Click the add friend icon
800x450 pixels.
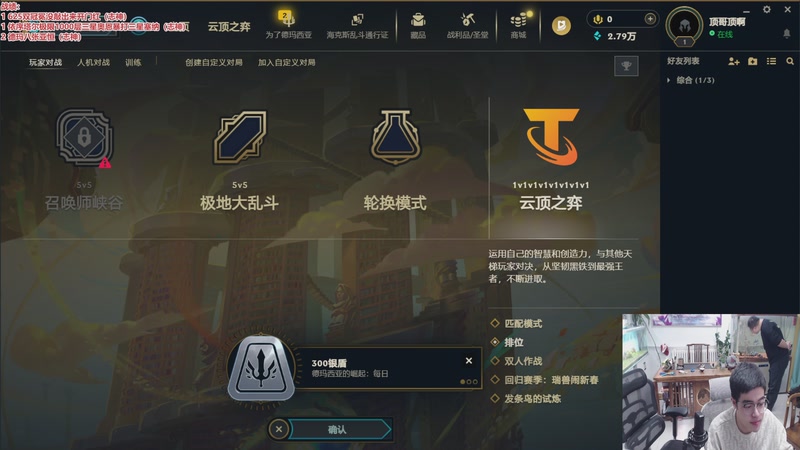click(734, 61)
